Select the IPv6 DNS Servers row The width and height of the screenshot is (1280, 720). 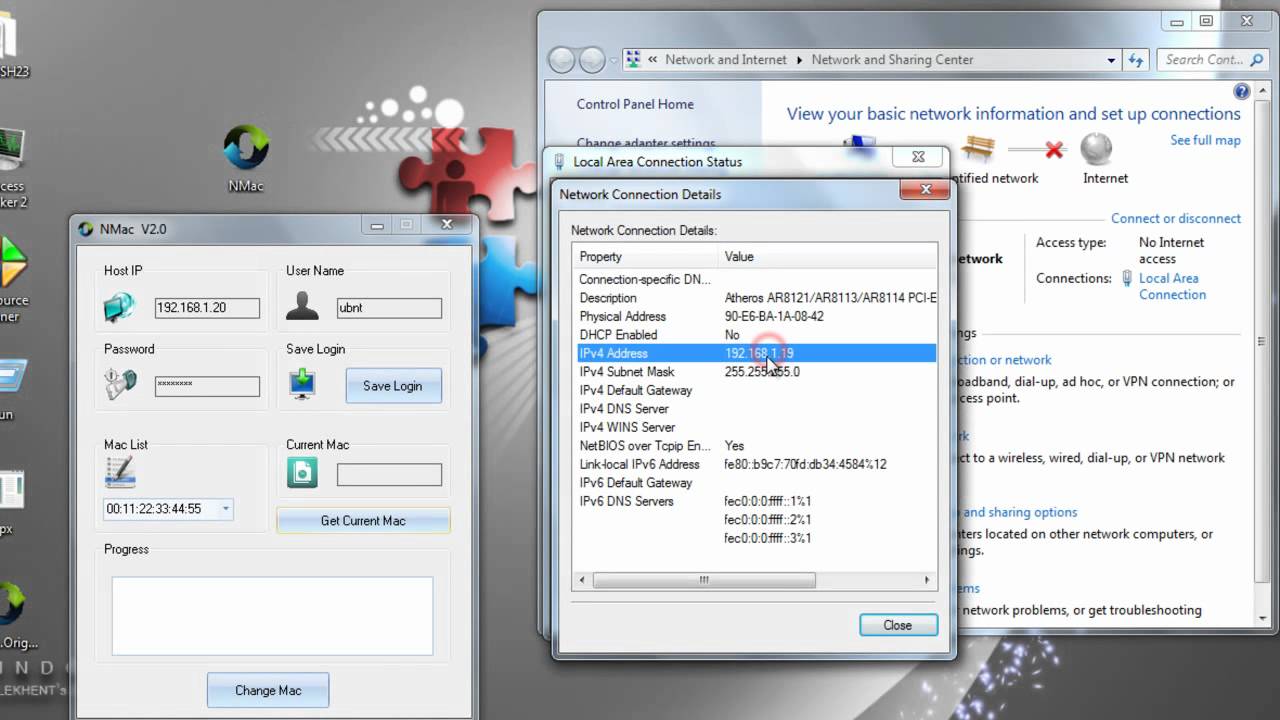756,501
